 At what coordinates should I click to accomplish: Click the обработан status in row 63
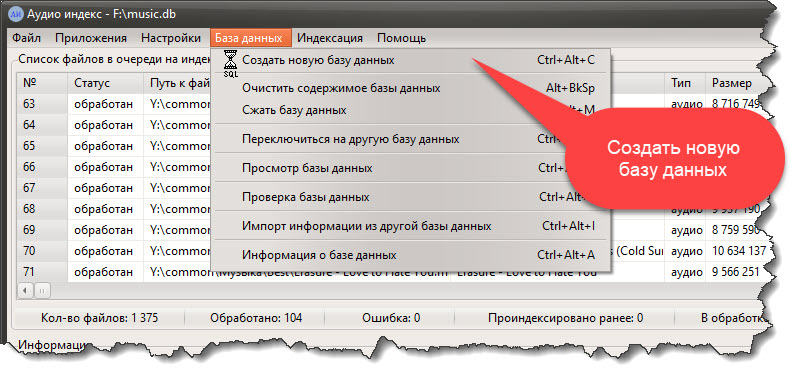(104, 104)
